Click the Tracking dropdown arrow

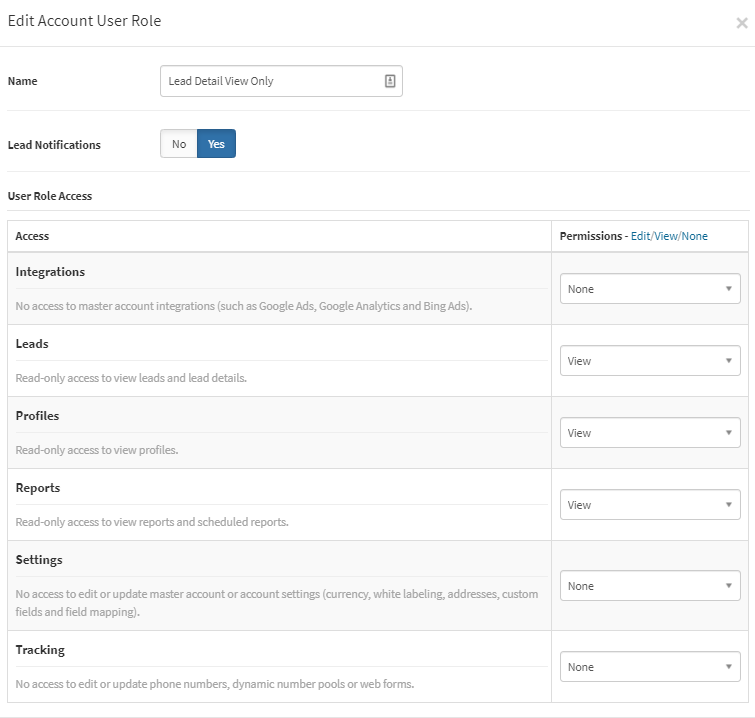coord(729,666)
